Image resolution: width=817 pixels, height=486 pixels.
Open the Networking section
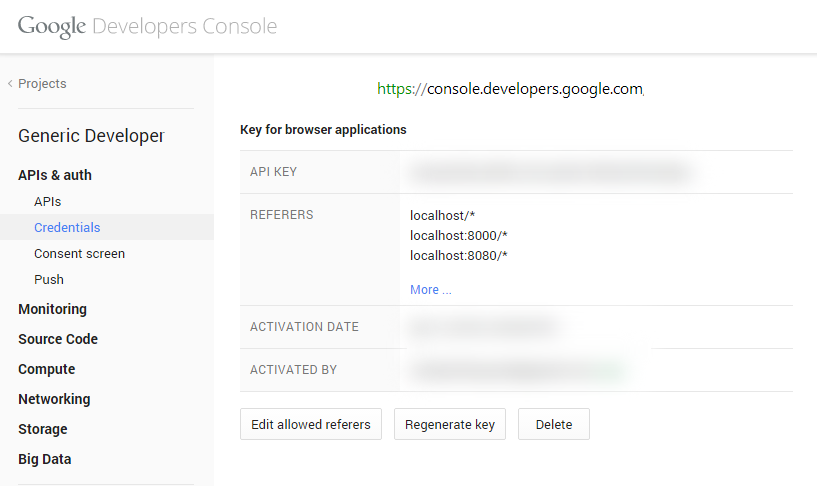[x=54, y=399]
